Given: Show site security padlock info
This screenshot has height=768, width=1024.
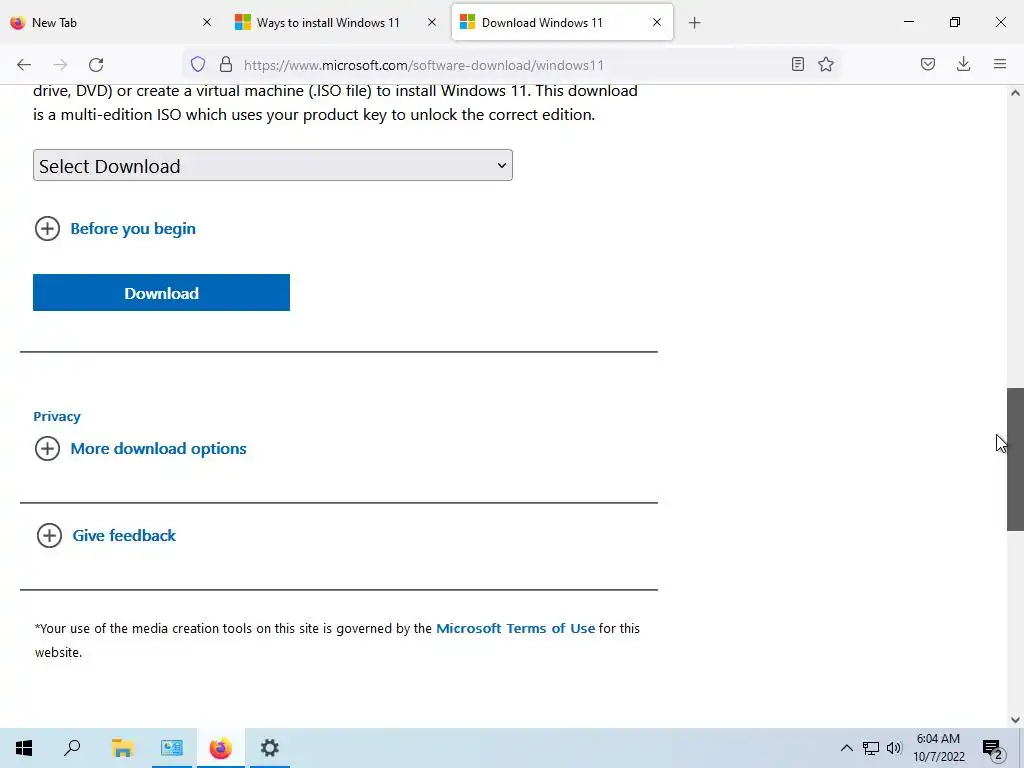Looking at the screenshot, I should (226, 64).
